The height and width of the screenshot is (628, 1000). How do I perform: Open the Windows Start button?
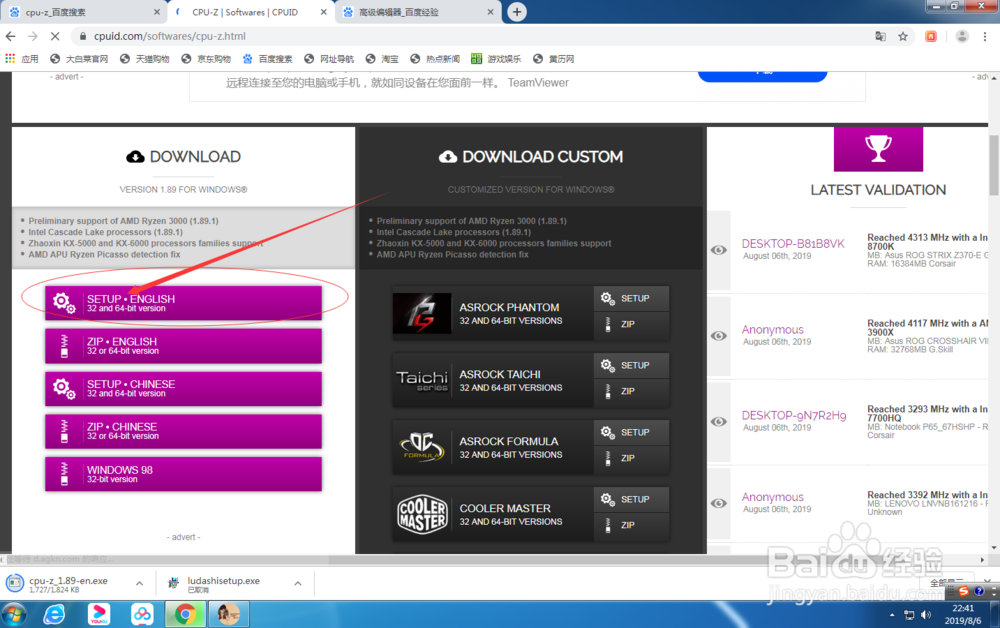[13, 615]
